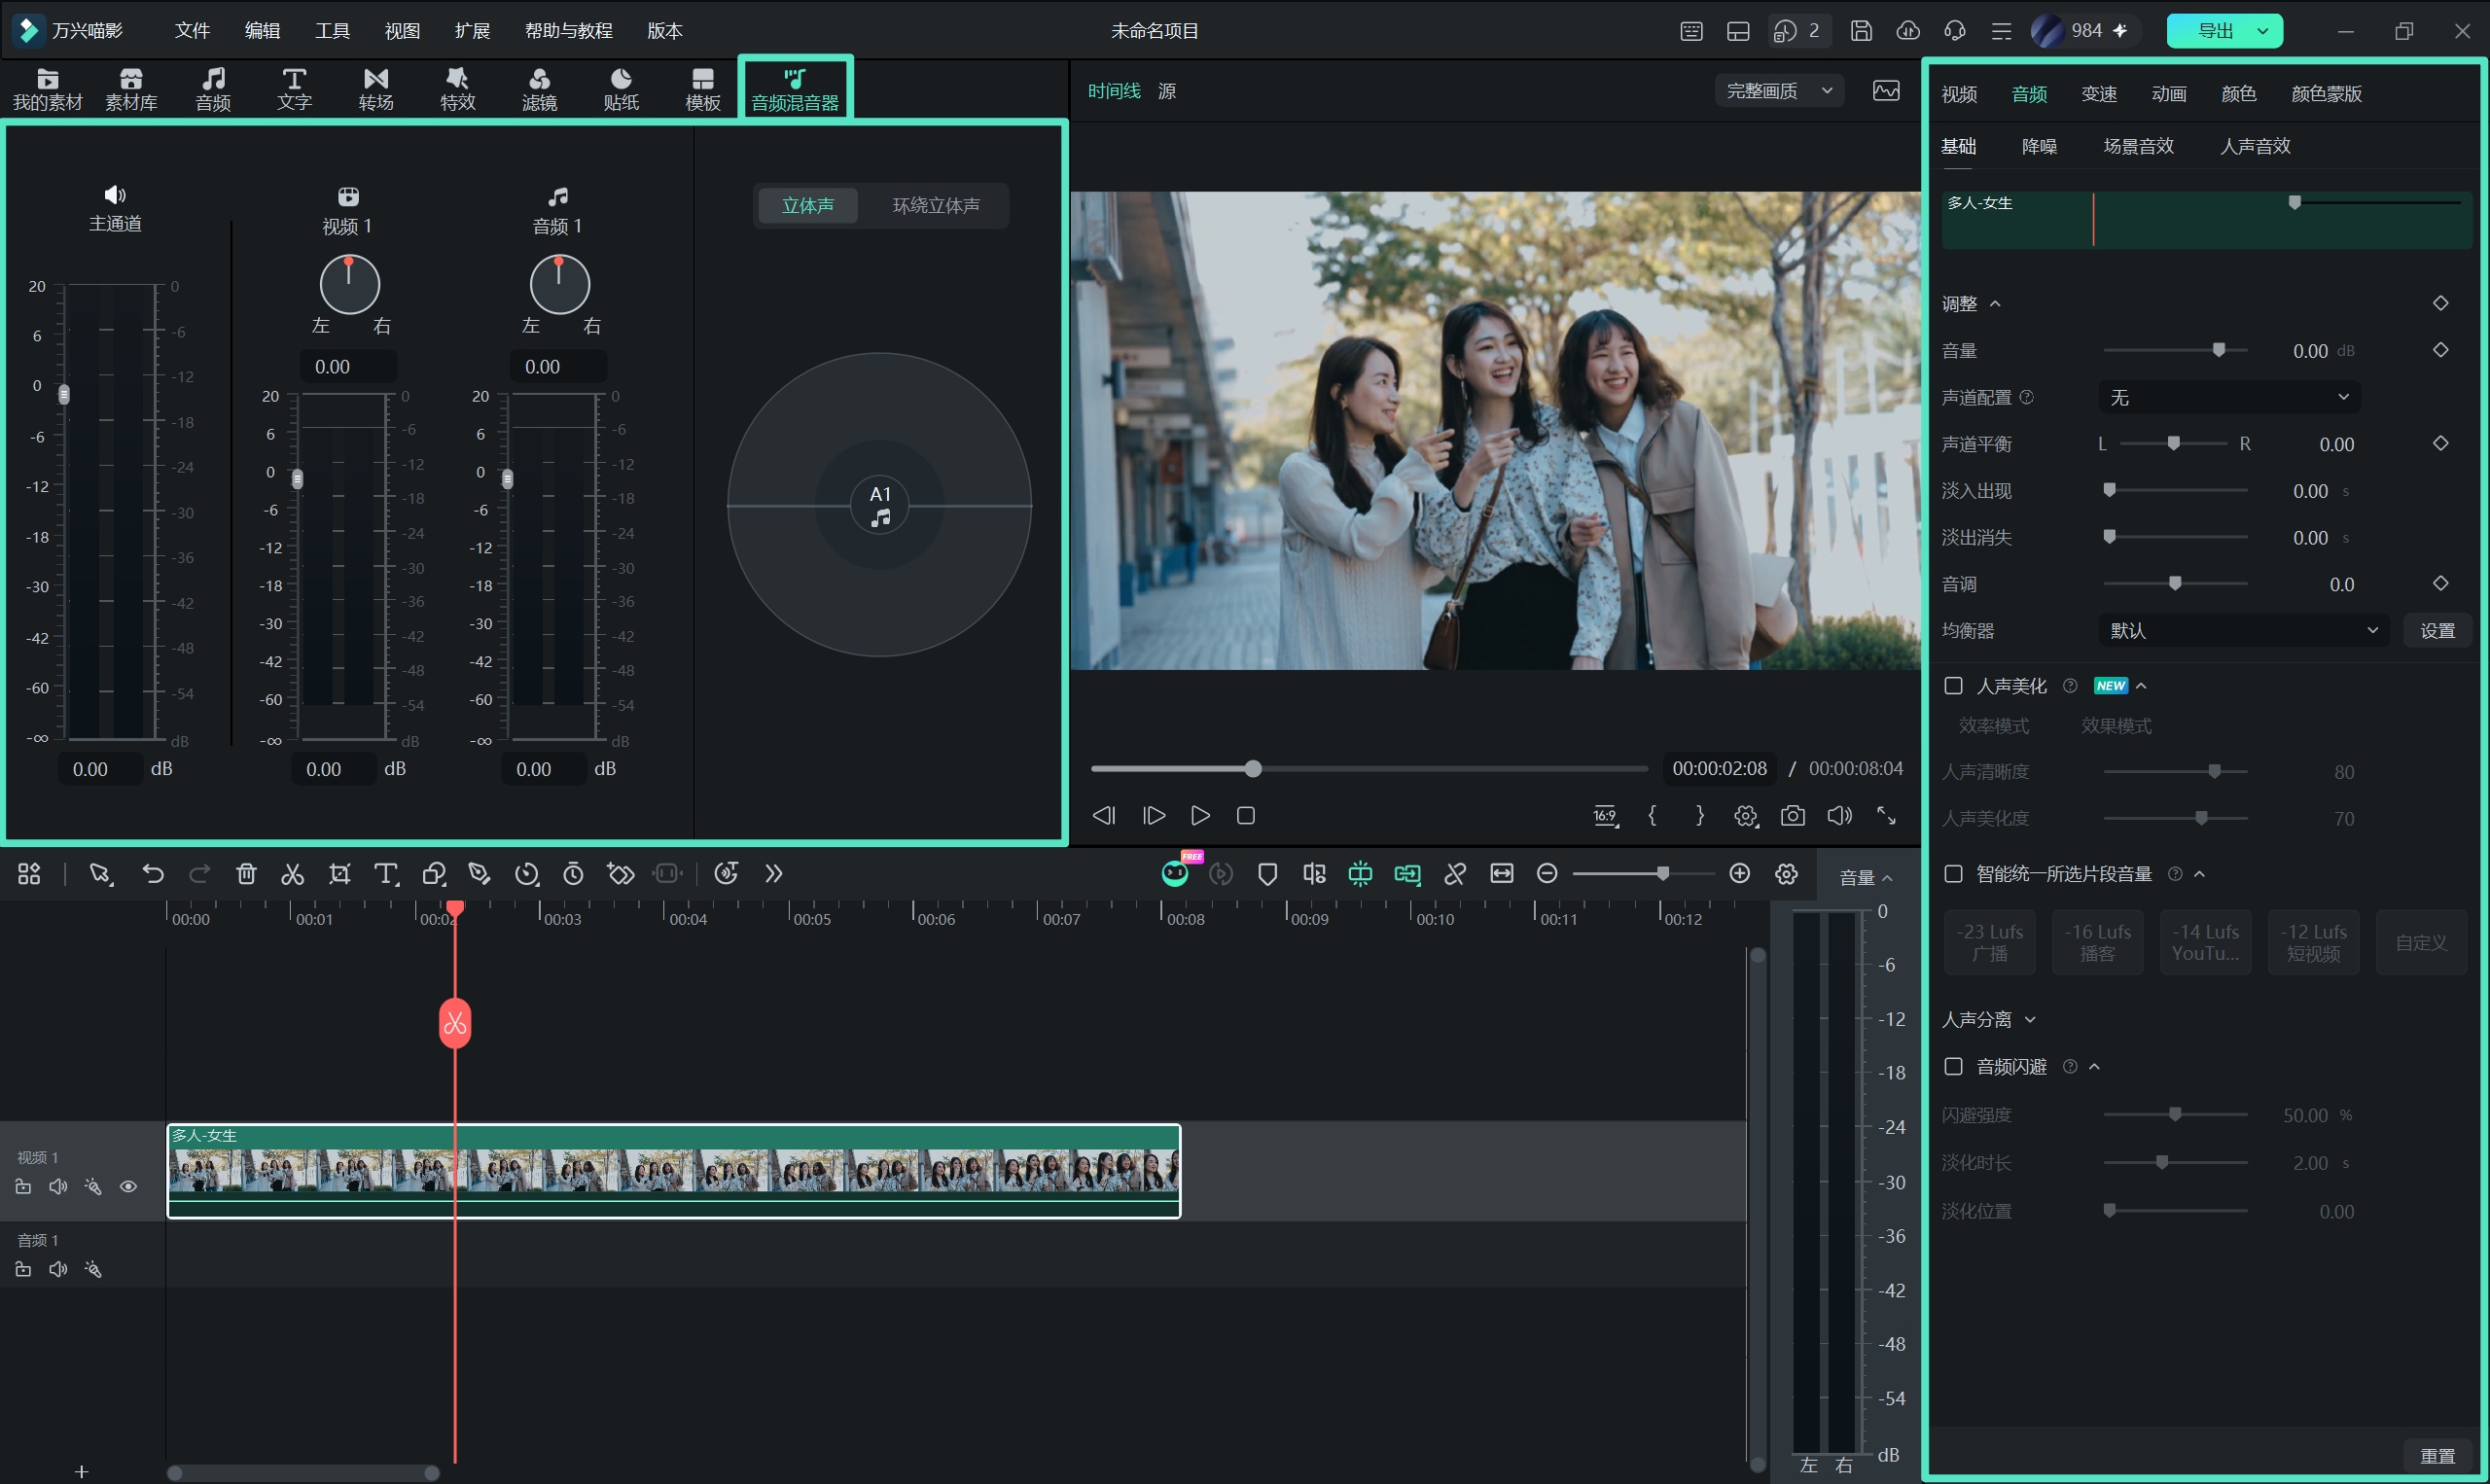Click the text tool icon in timeline toolbar
2490x1484 pixels.
click(386, 874)
